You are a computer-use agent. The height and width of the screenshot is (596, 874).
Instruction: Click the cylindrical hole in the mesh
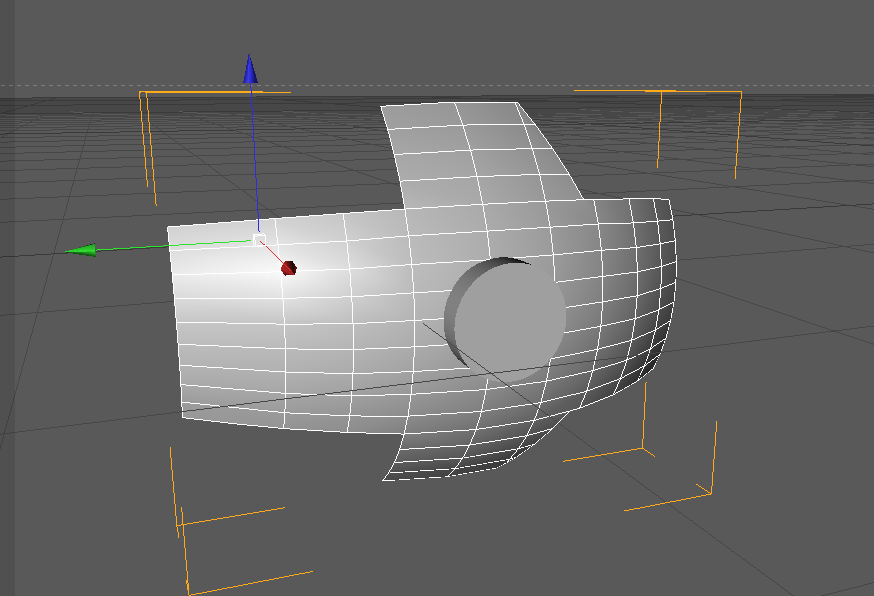pyautogui.click(x=506, y=319)
